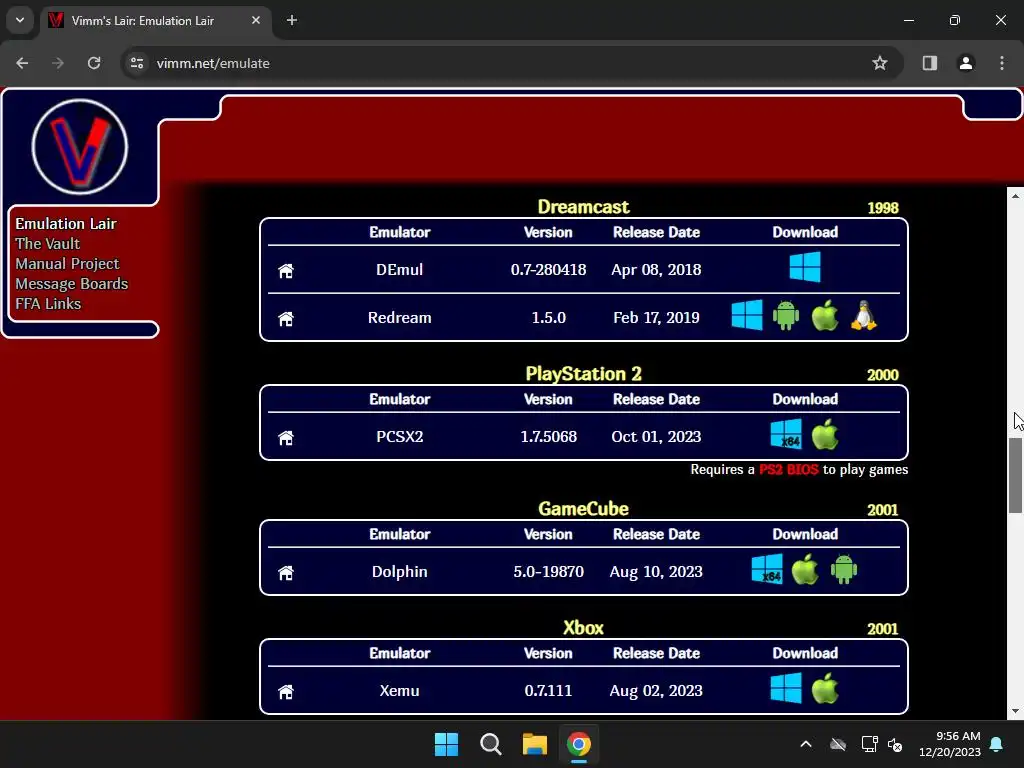
Task: Open the notifications bell in the tray
Action: pyautogui.click(x=997, y=744)
